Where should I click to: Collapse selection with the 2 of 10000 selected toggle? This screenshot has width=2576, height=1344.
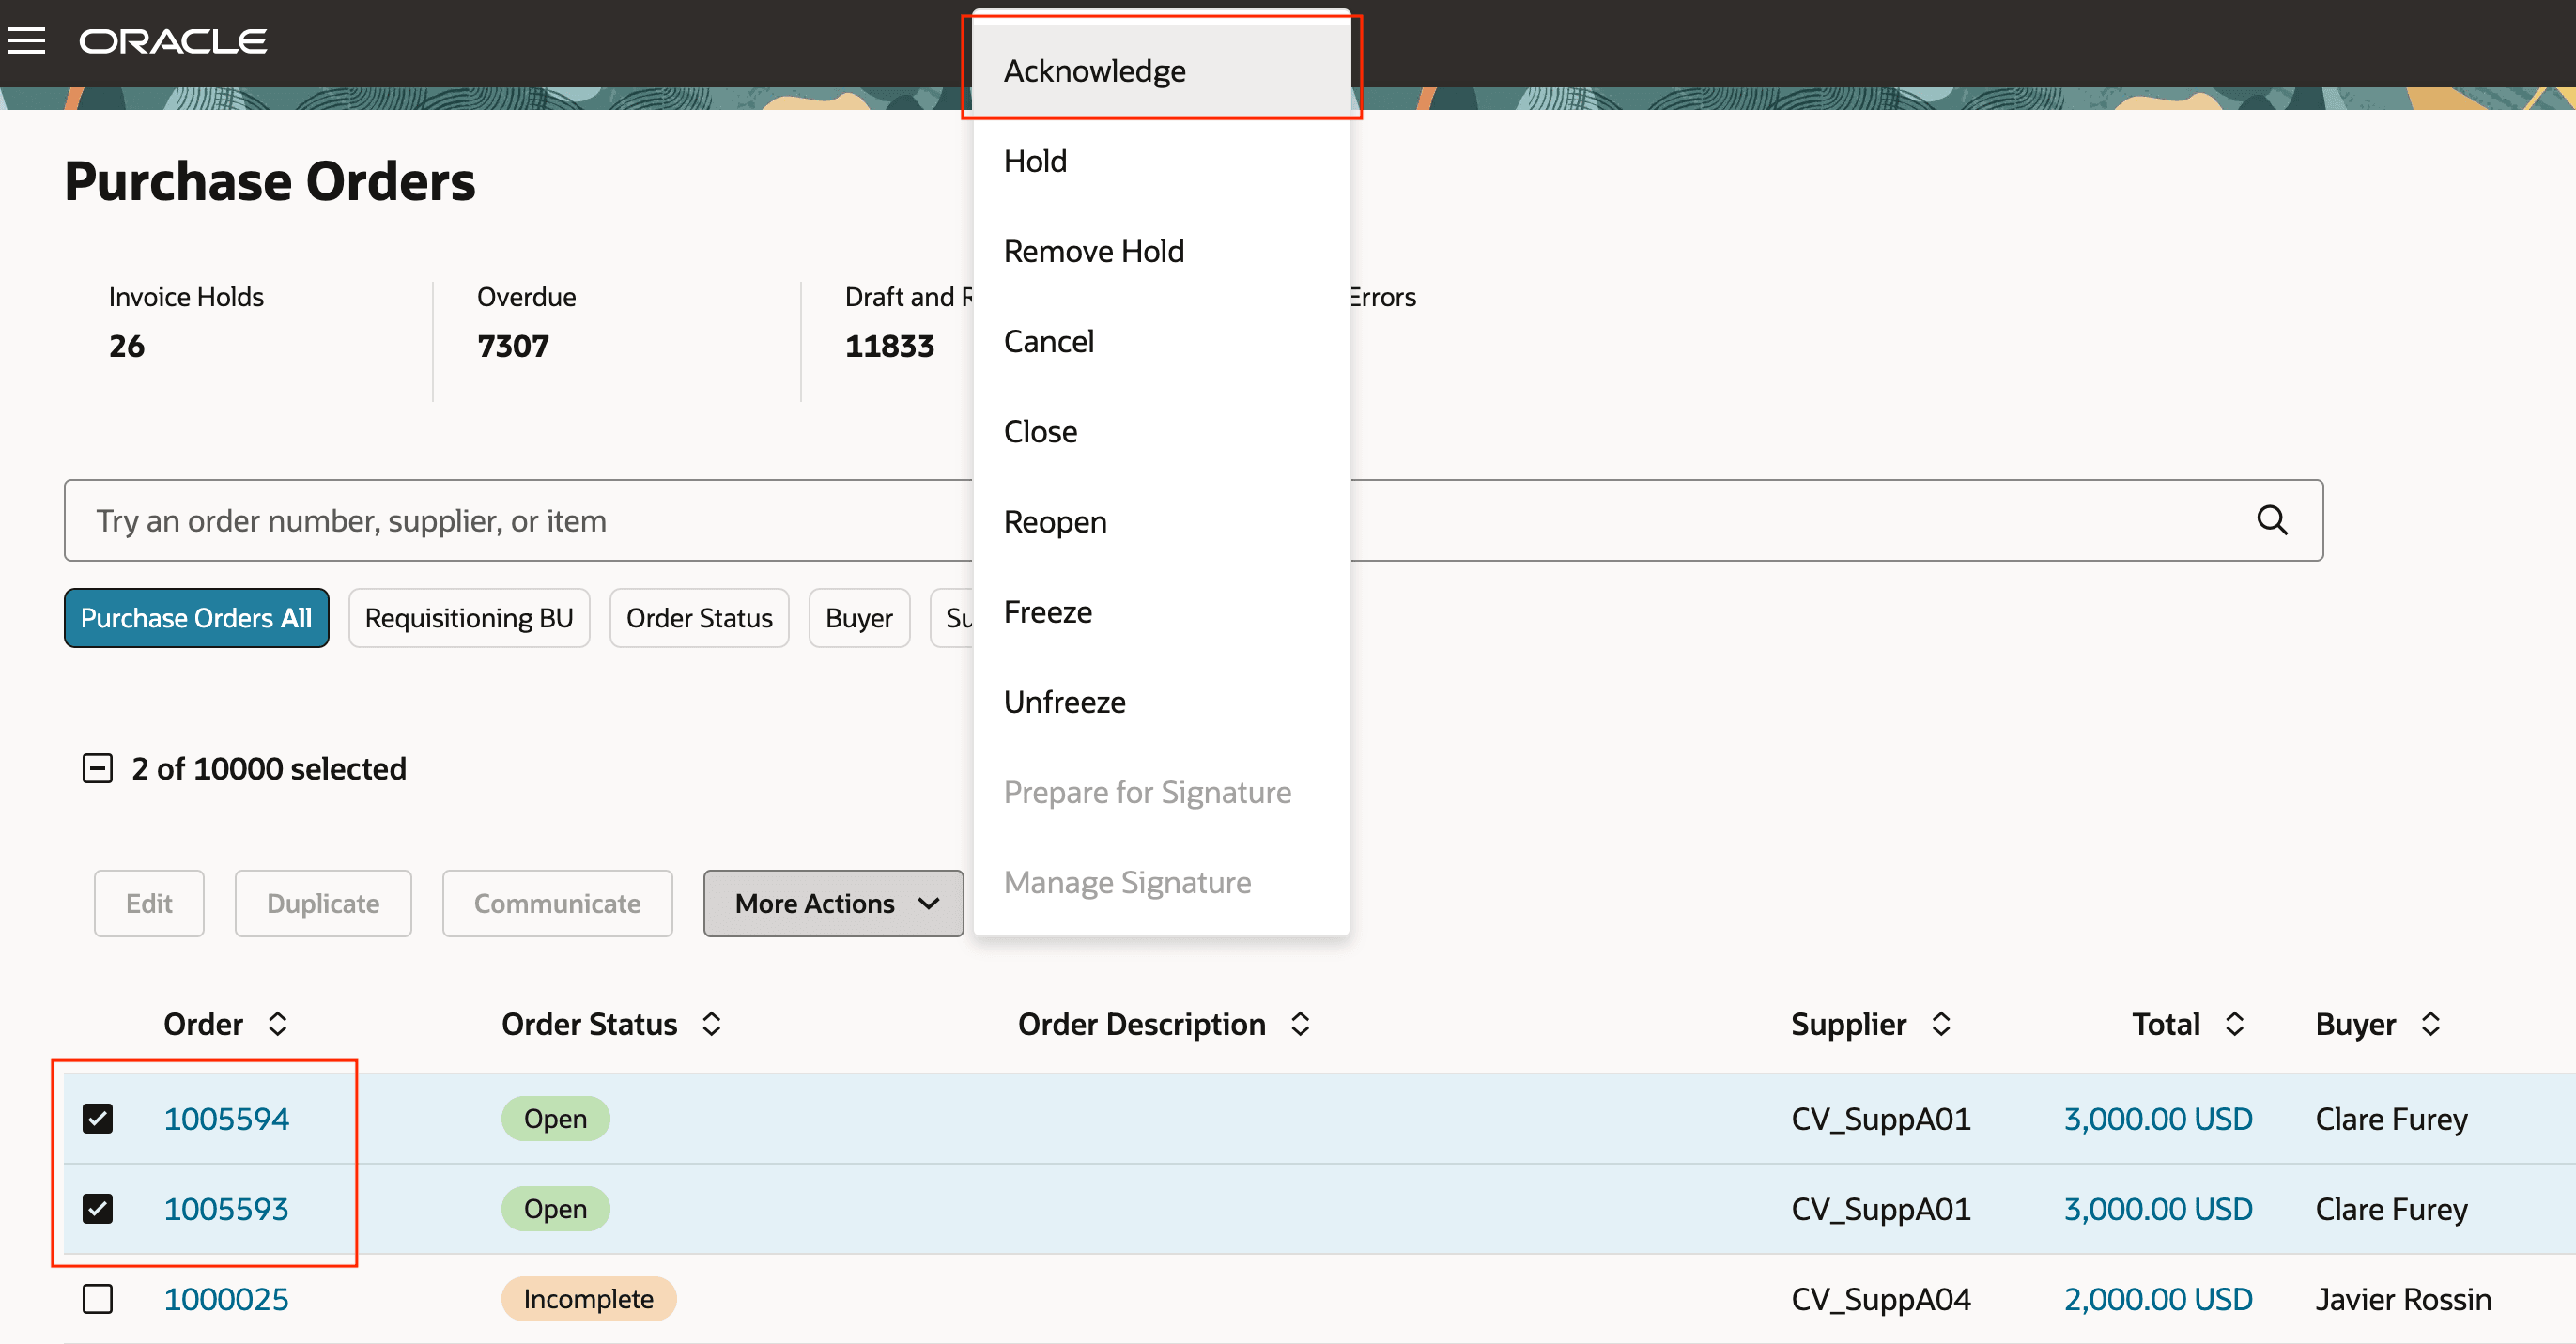coord(97,768)
